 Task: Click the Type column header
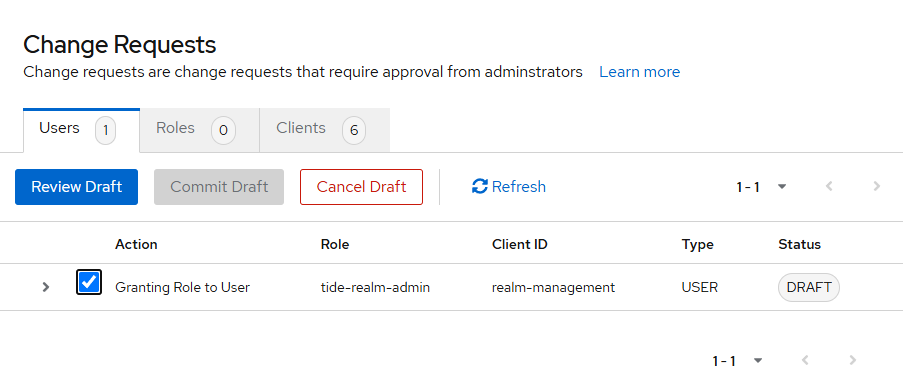coord(697,244)
